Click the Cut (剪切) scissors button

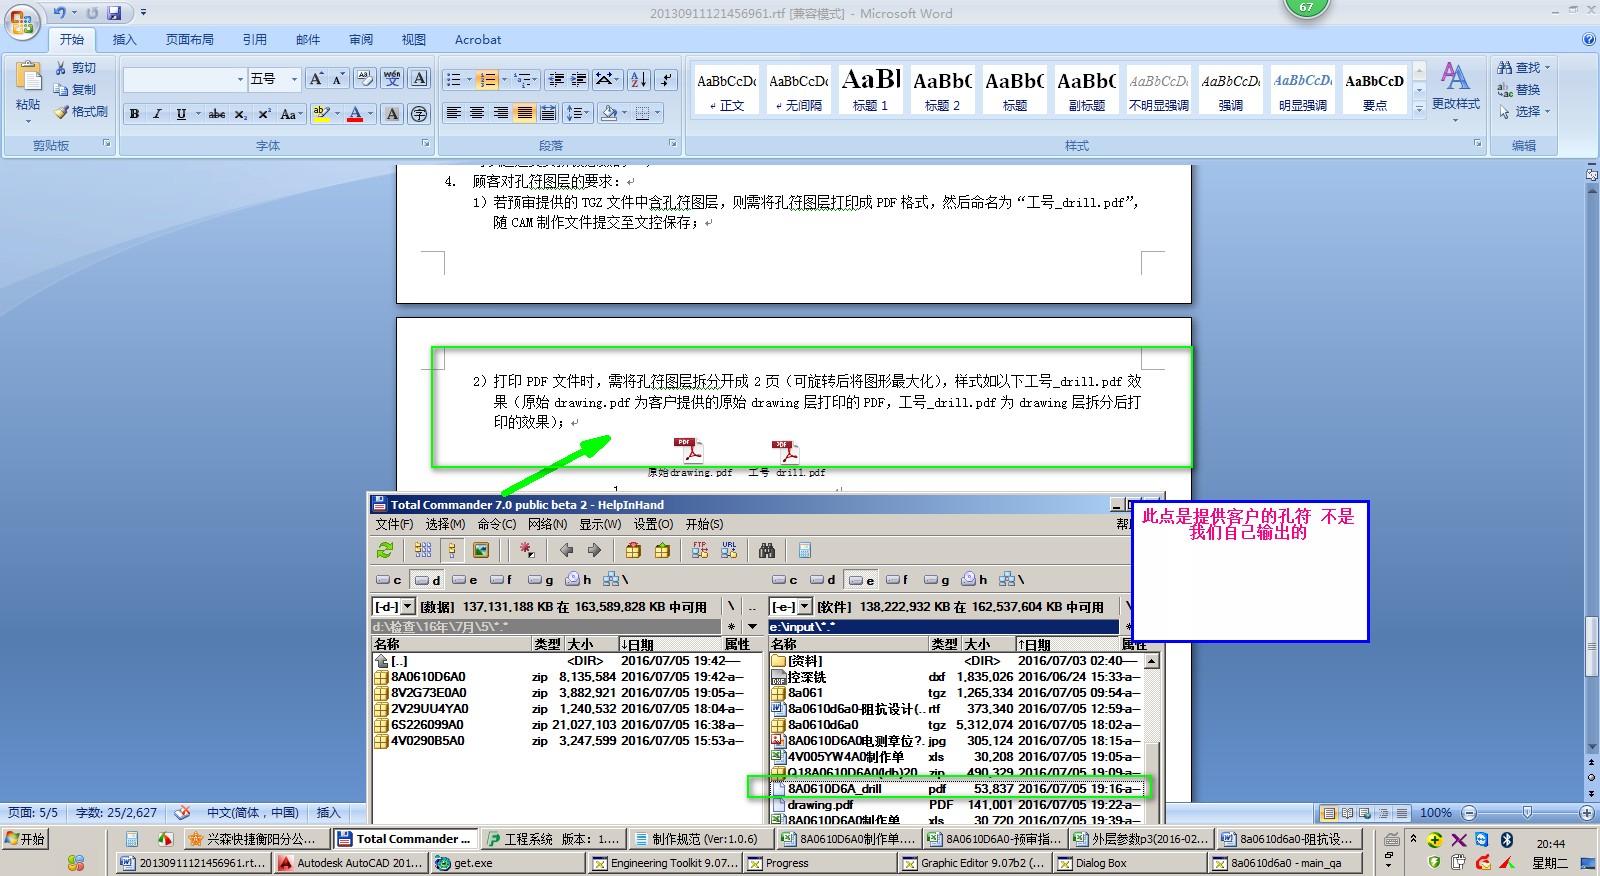click(x=76, y=67)
